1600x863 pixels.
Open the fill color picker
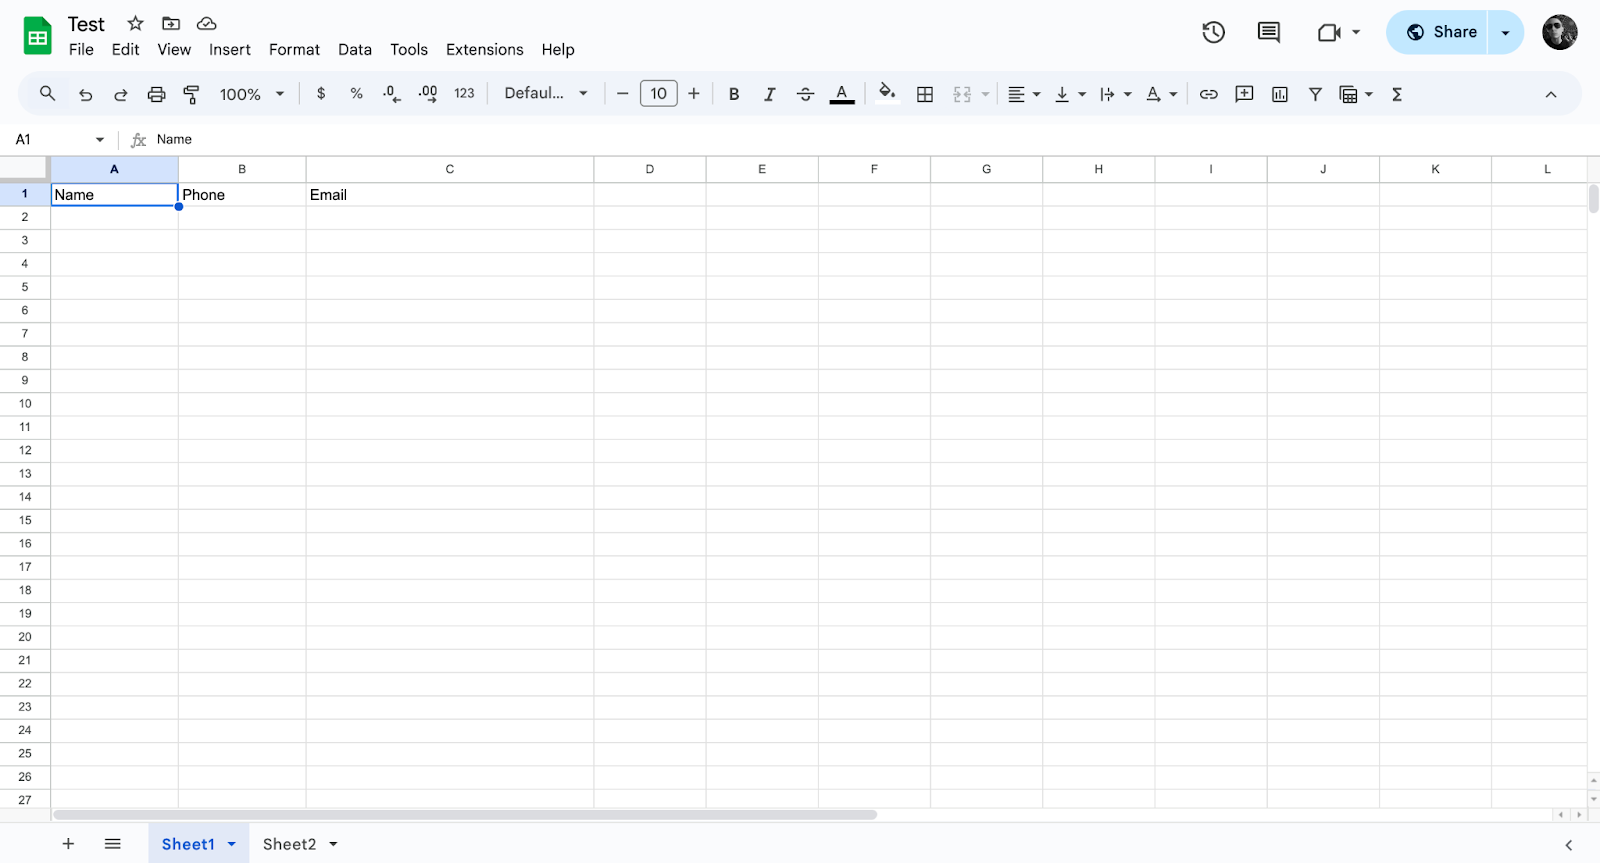click(886, 94)
